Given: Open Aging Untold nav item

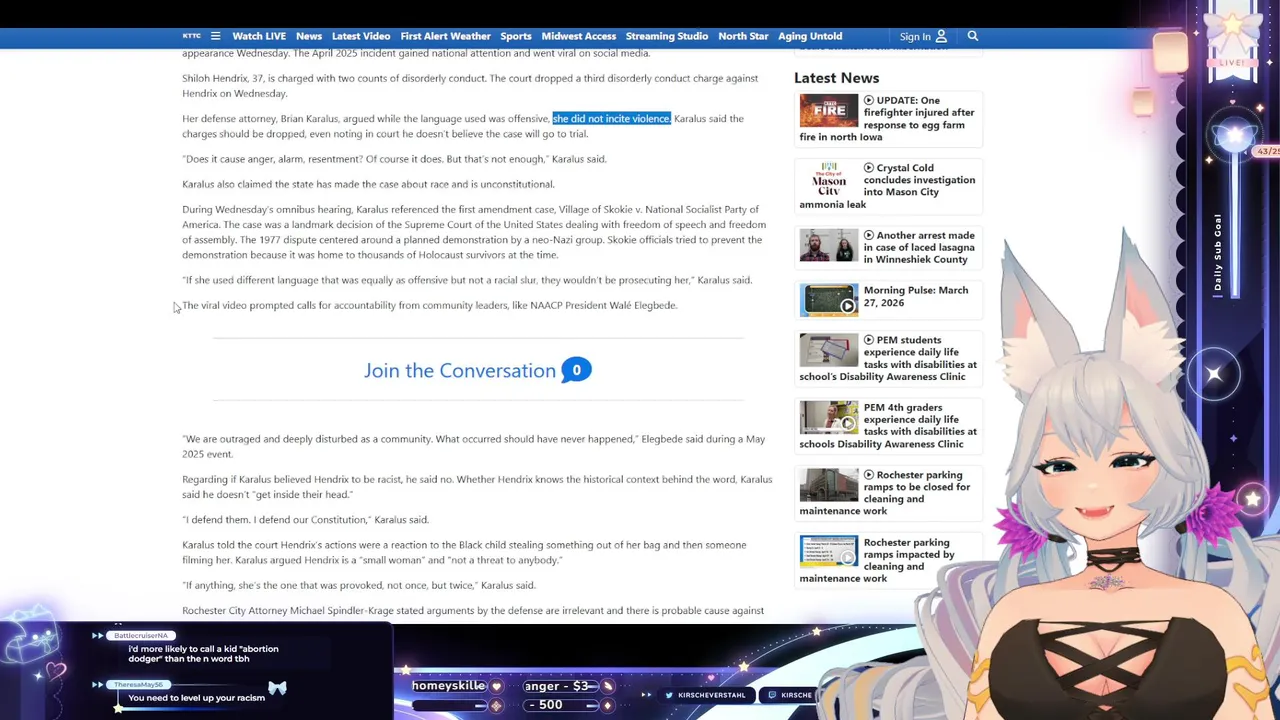Looking at the screenshot, I should pos(810,36).
